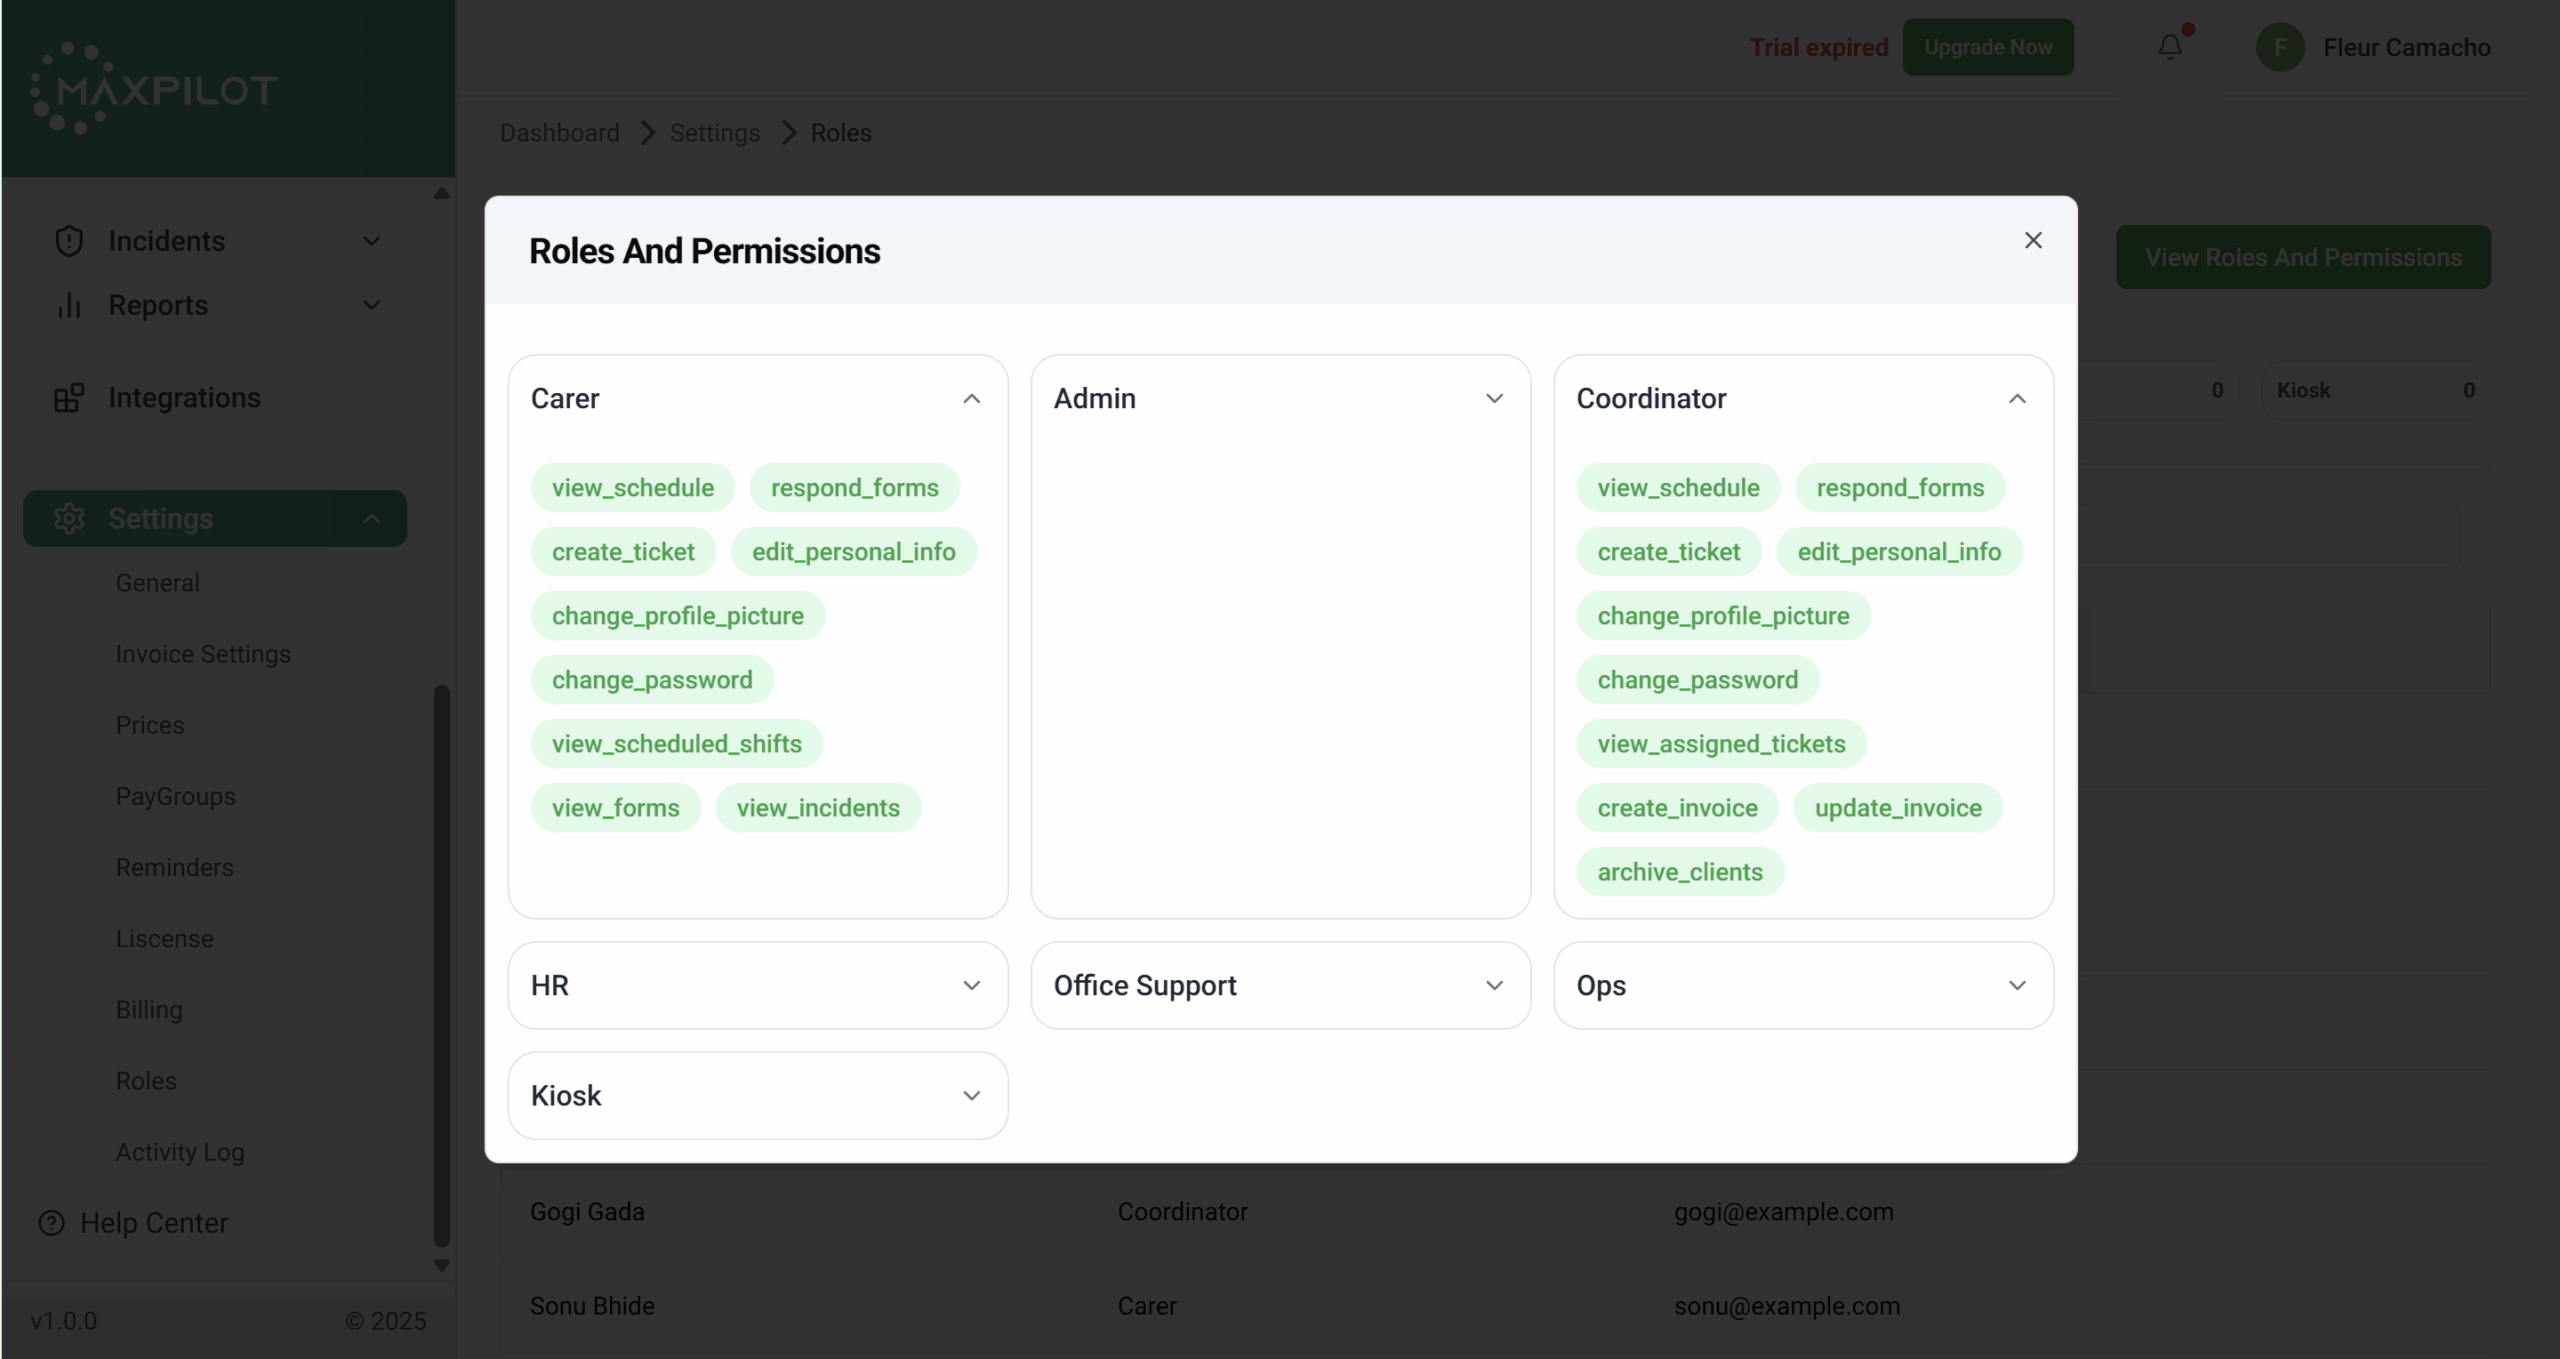Click the Help Center question icon
The width and height of the screenshot is (2560, 1359).
pos(51,1222)
